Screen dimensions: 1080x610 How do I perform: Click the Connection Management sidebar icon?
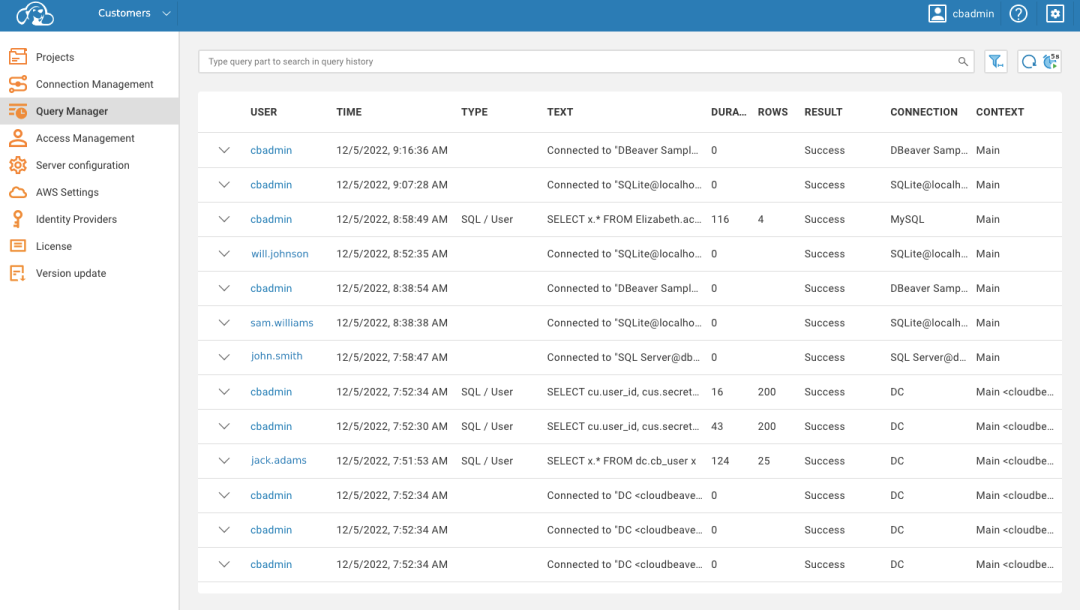18,84
